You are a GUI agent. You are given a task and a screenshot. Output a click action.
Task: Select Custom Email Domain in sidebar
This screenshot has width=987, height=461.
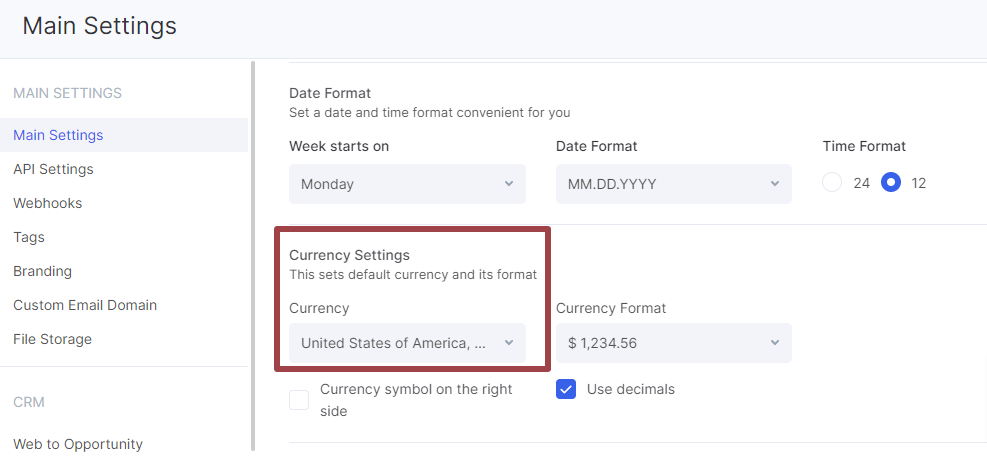(x=85, y=305)
